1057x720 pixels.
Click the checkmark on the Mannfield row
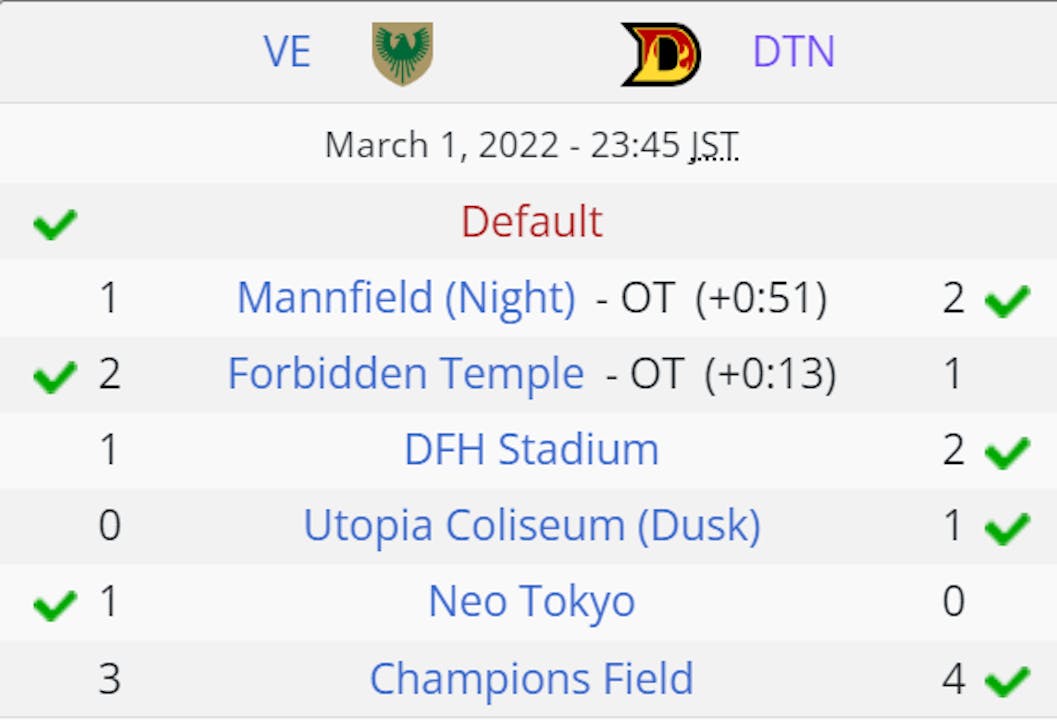point(1007,300)
